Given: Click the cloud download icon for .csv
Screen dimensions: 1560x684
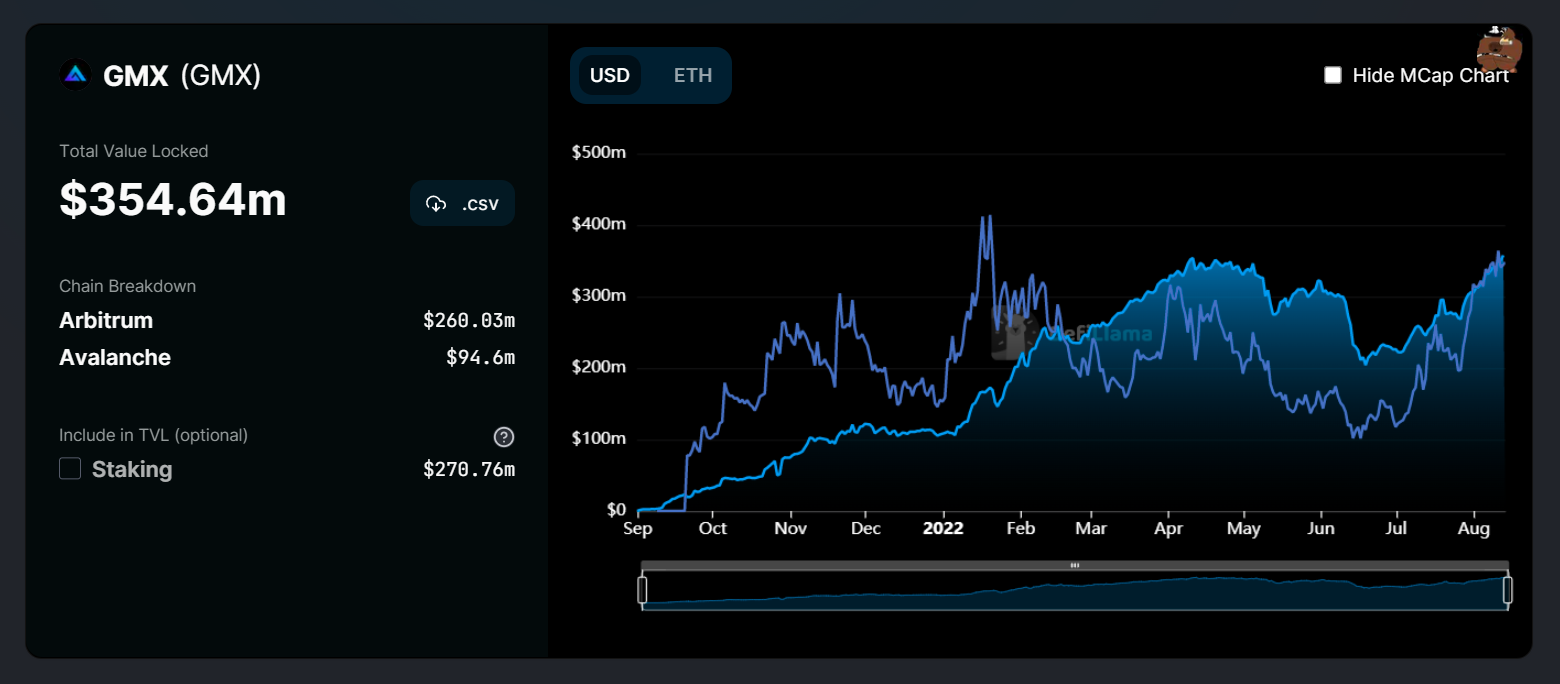Looking at the screenshot, I should (x=436, y=204).
